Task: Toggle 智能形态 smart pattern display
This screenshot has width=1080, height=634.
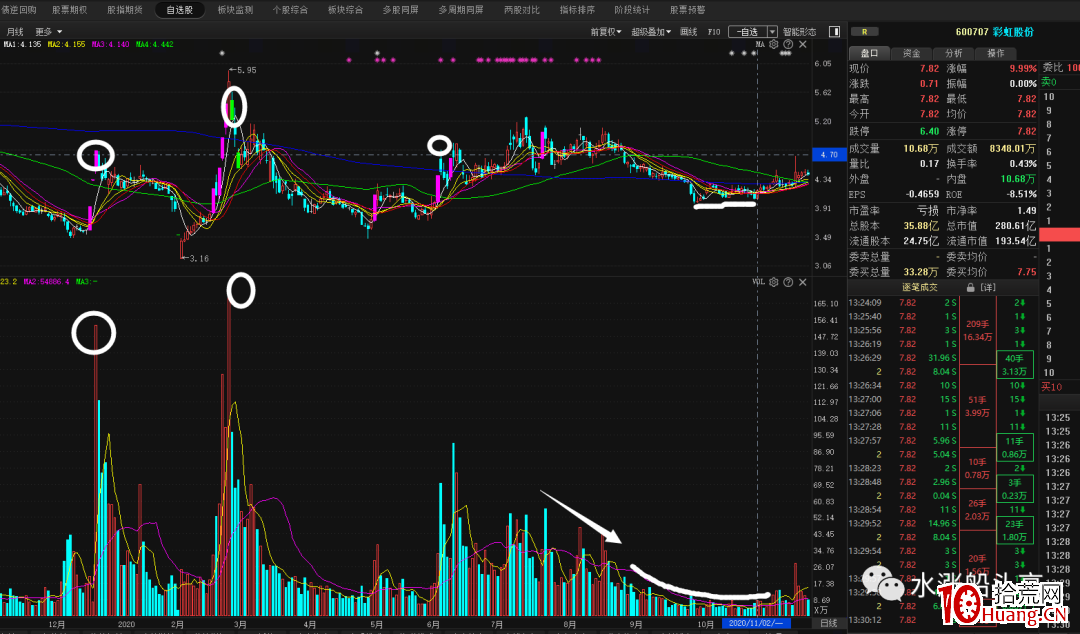Action: pyautogui.click(x=799, y=32)
